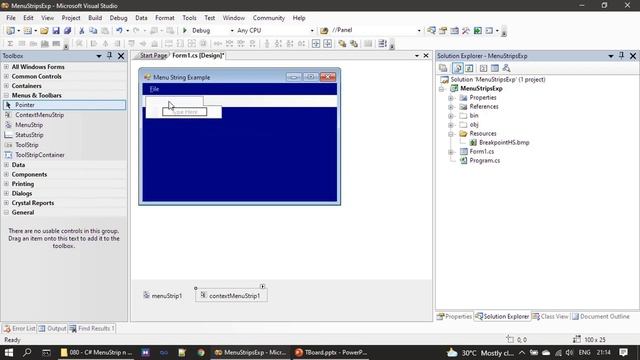
Task: Expand the Containers toolbox group
Action: tap(6, 86)
